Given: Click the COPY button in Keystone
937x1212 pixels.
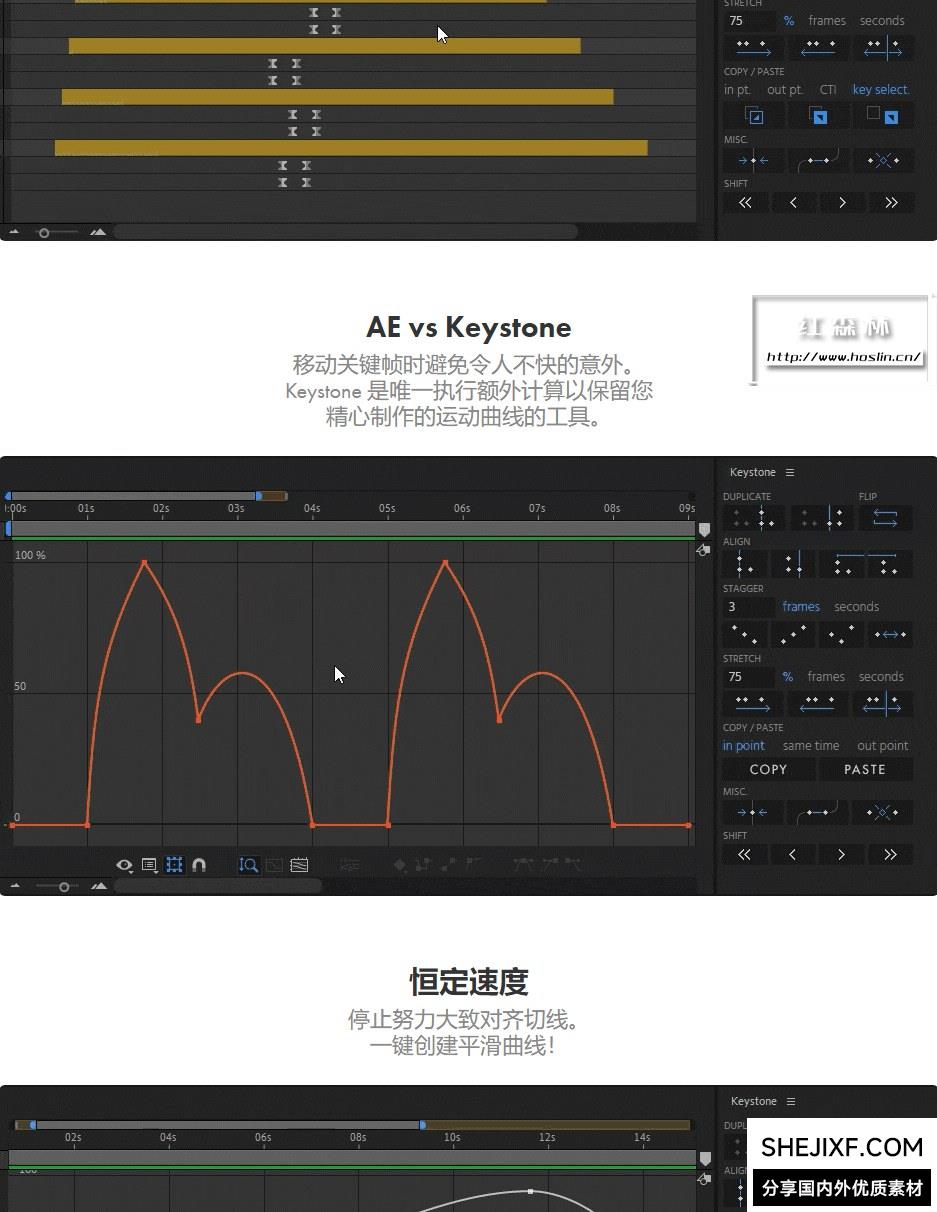Looking at the screenshot, I should point(768,769).
